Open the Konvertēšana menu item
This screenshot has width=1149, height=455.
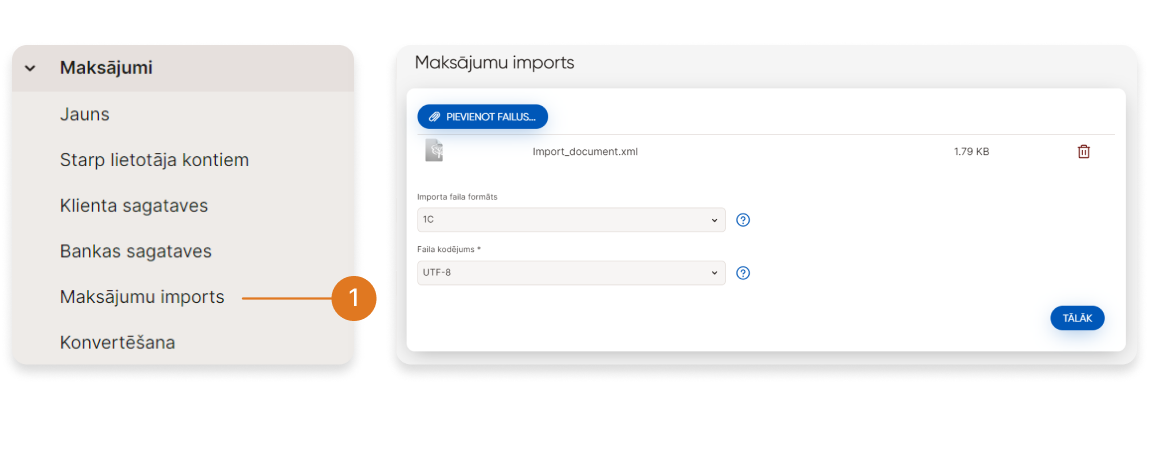[x=117, y=342]
